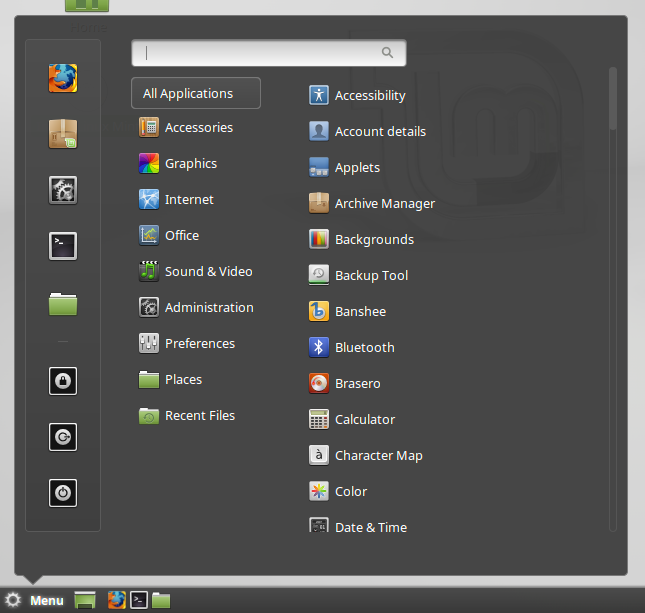
Task: Open System Settings gear icon in sidebar
Action: pos(63,190)
